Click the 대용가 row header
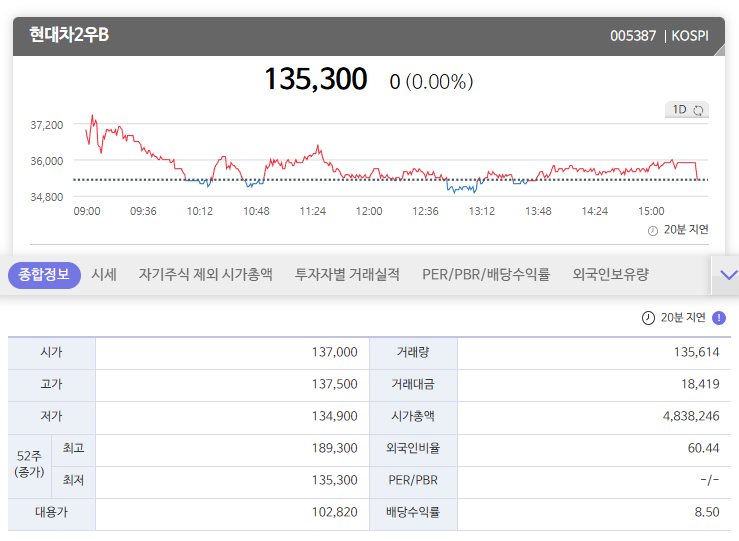Screen dimensions: 739x541 (x=52, y=513)
